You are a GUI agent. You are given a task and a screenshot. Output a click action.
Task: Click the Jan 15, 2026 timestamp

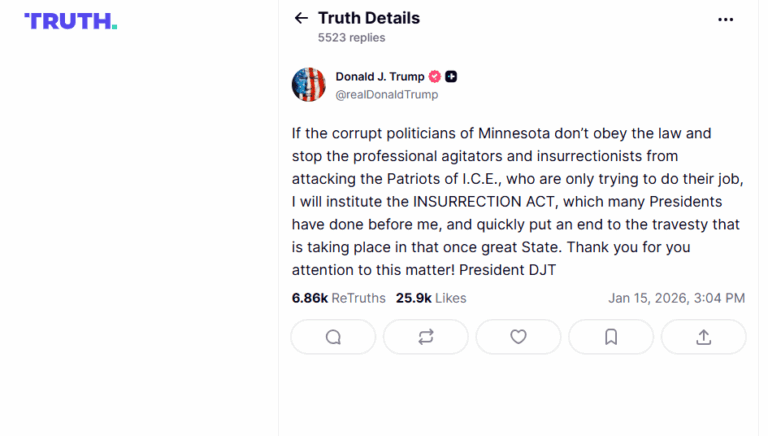pyautogui.click(x=676, y=298)
